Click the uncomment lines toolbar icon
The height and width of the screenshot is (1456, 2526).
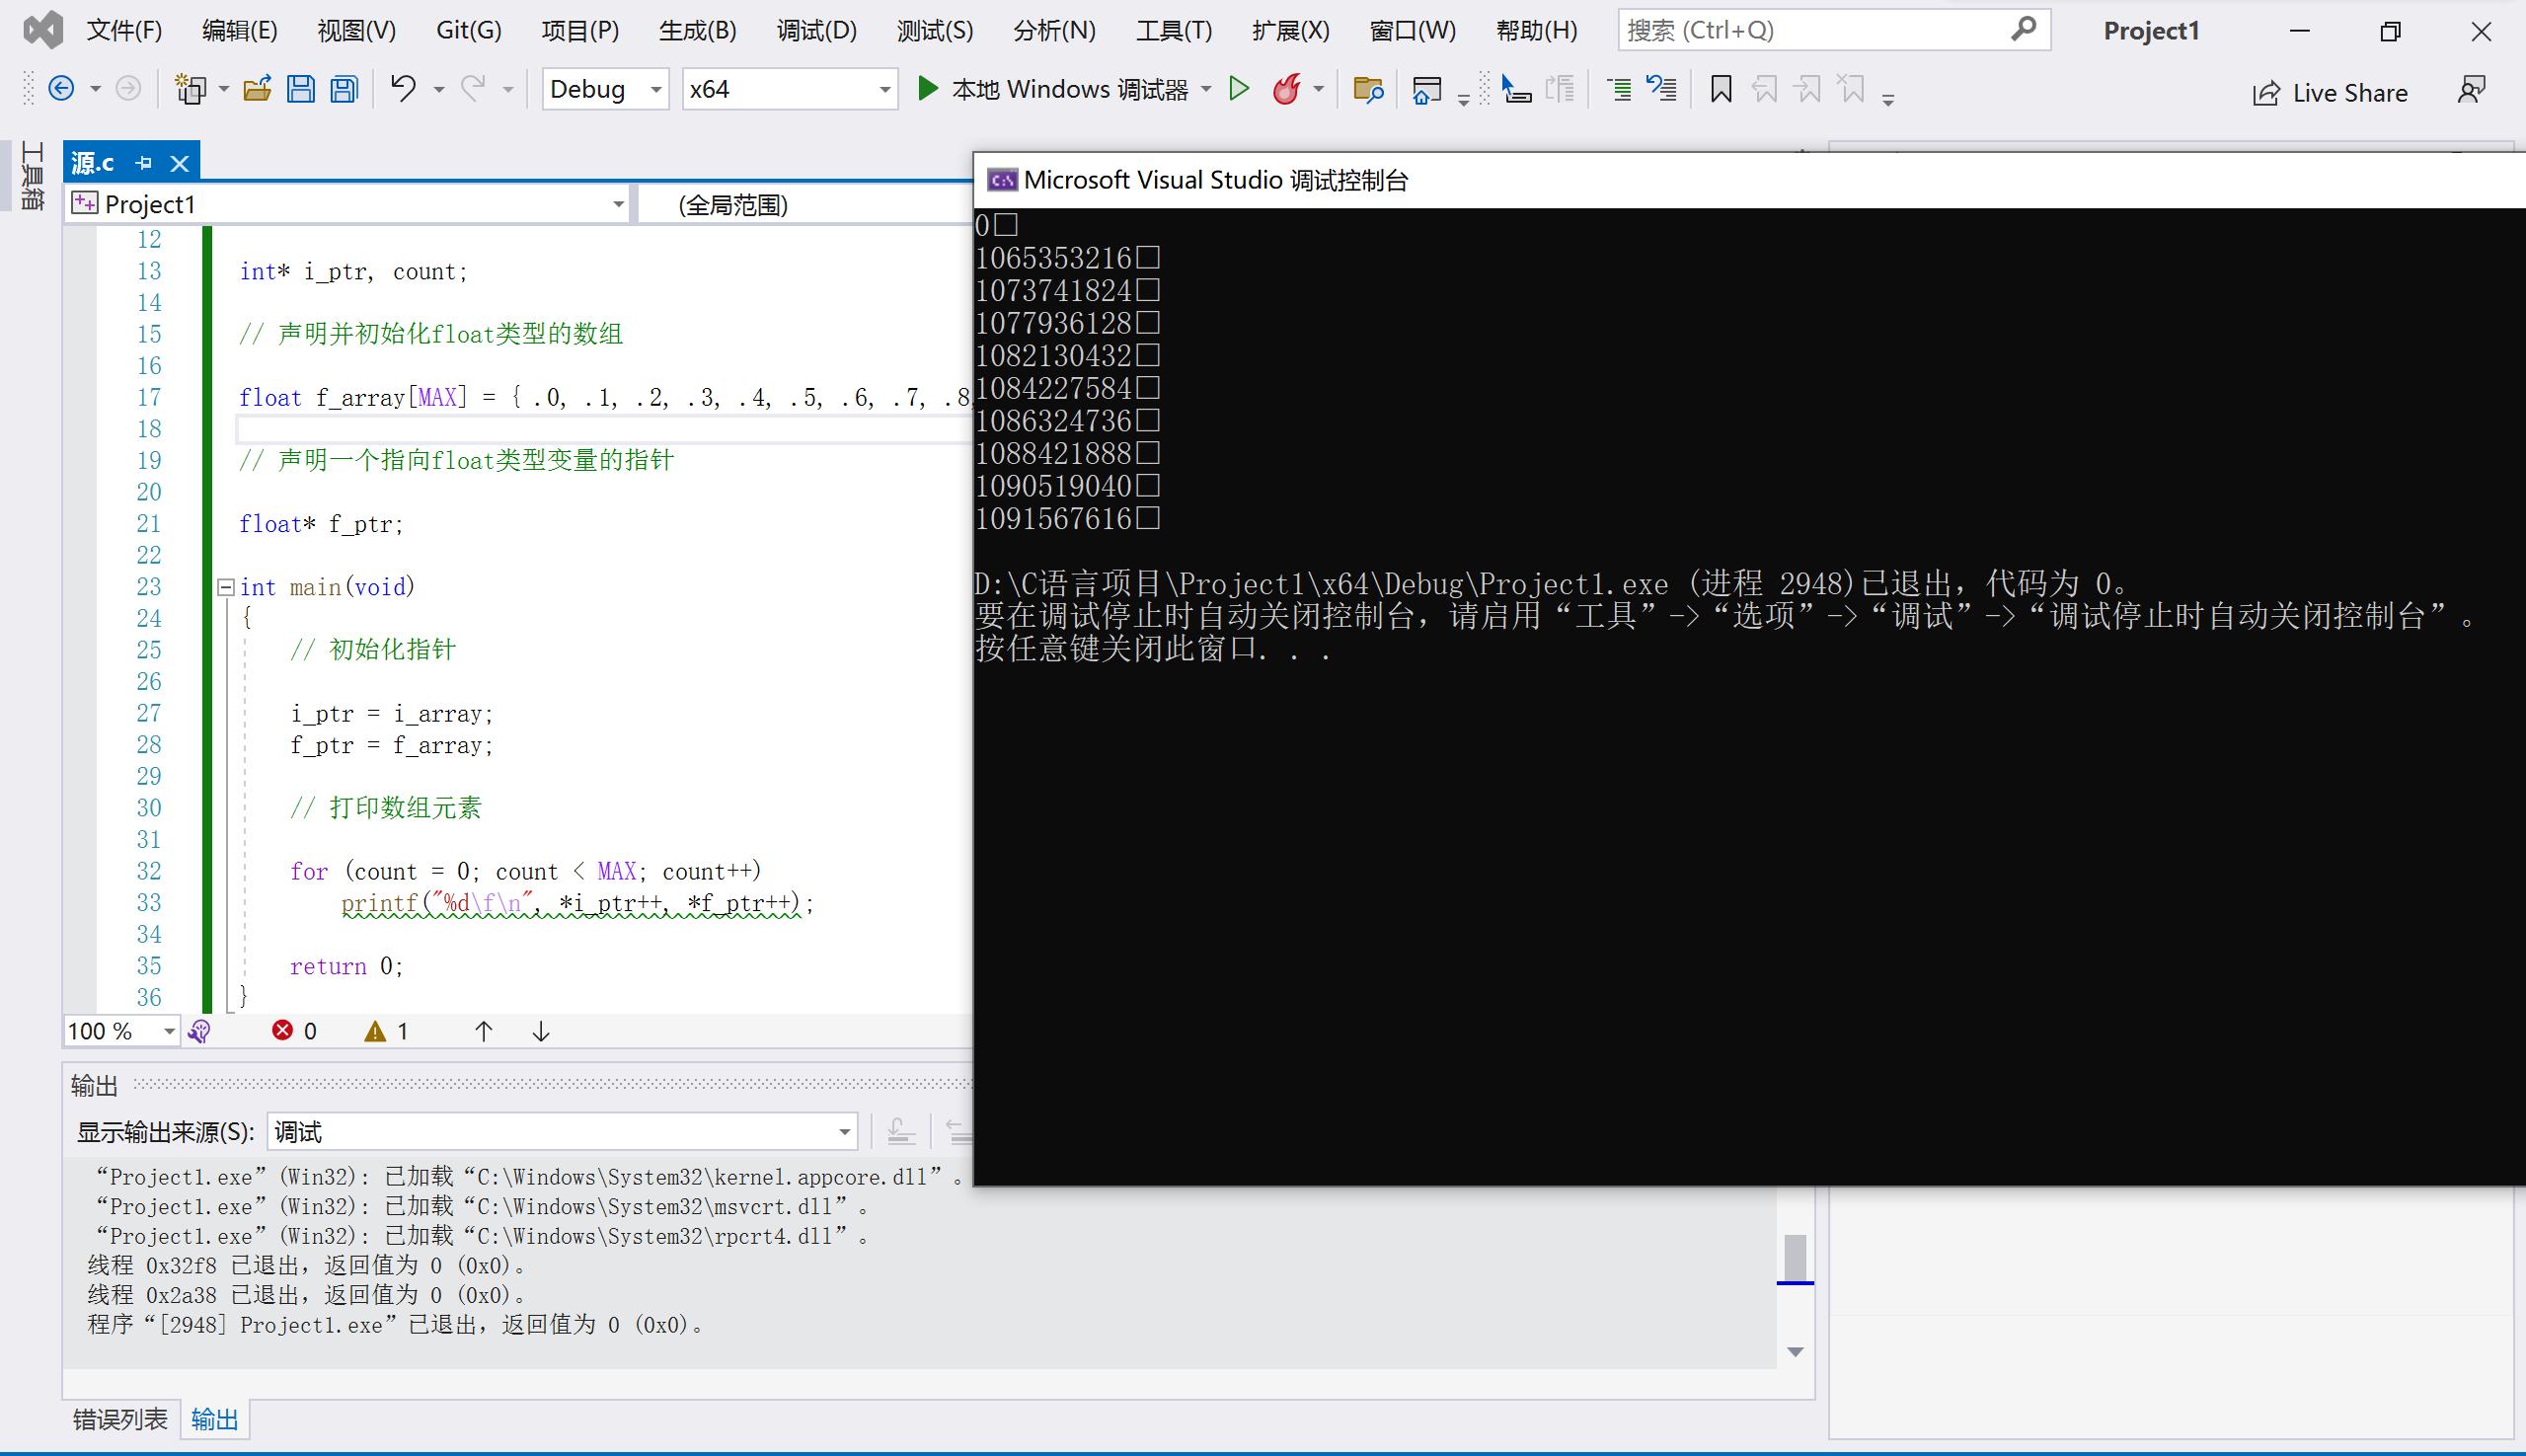1662,89
